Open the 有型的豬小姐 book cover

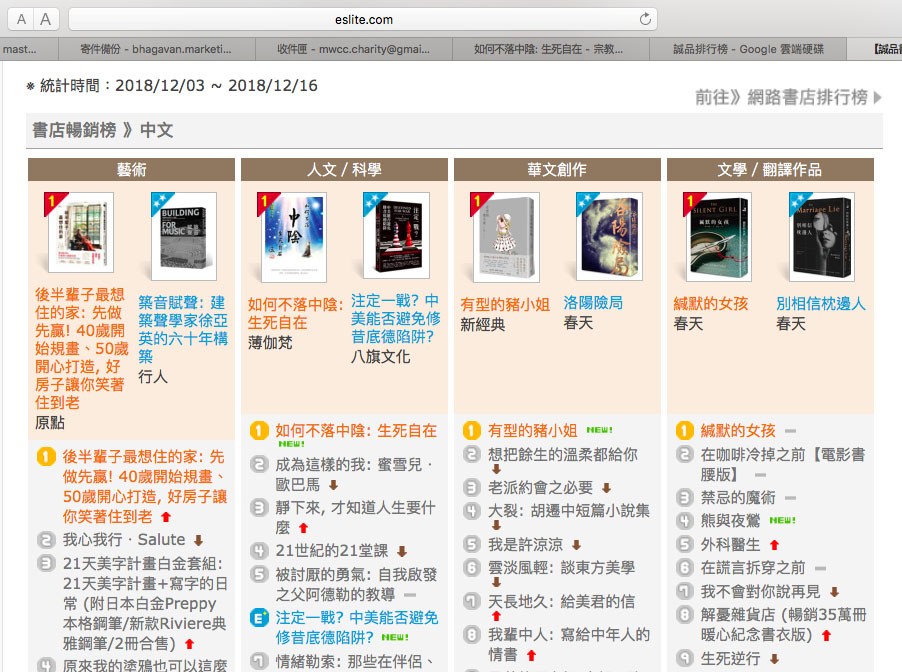point(507,237)
